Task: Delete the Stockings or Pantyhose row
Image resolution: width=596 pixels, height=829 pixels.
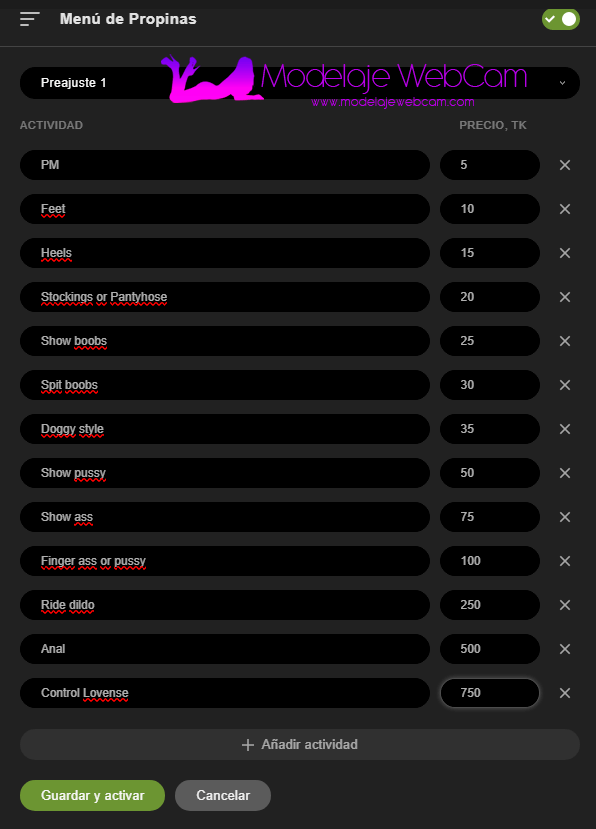Action: [x=565, y=297]
